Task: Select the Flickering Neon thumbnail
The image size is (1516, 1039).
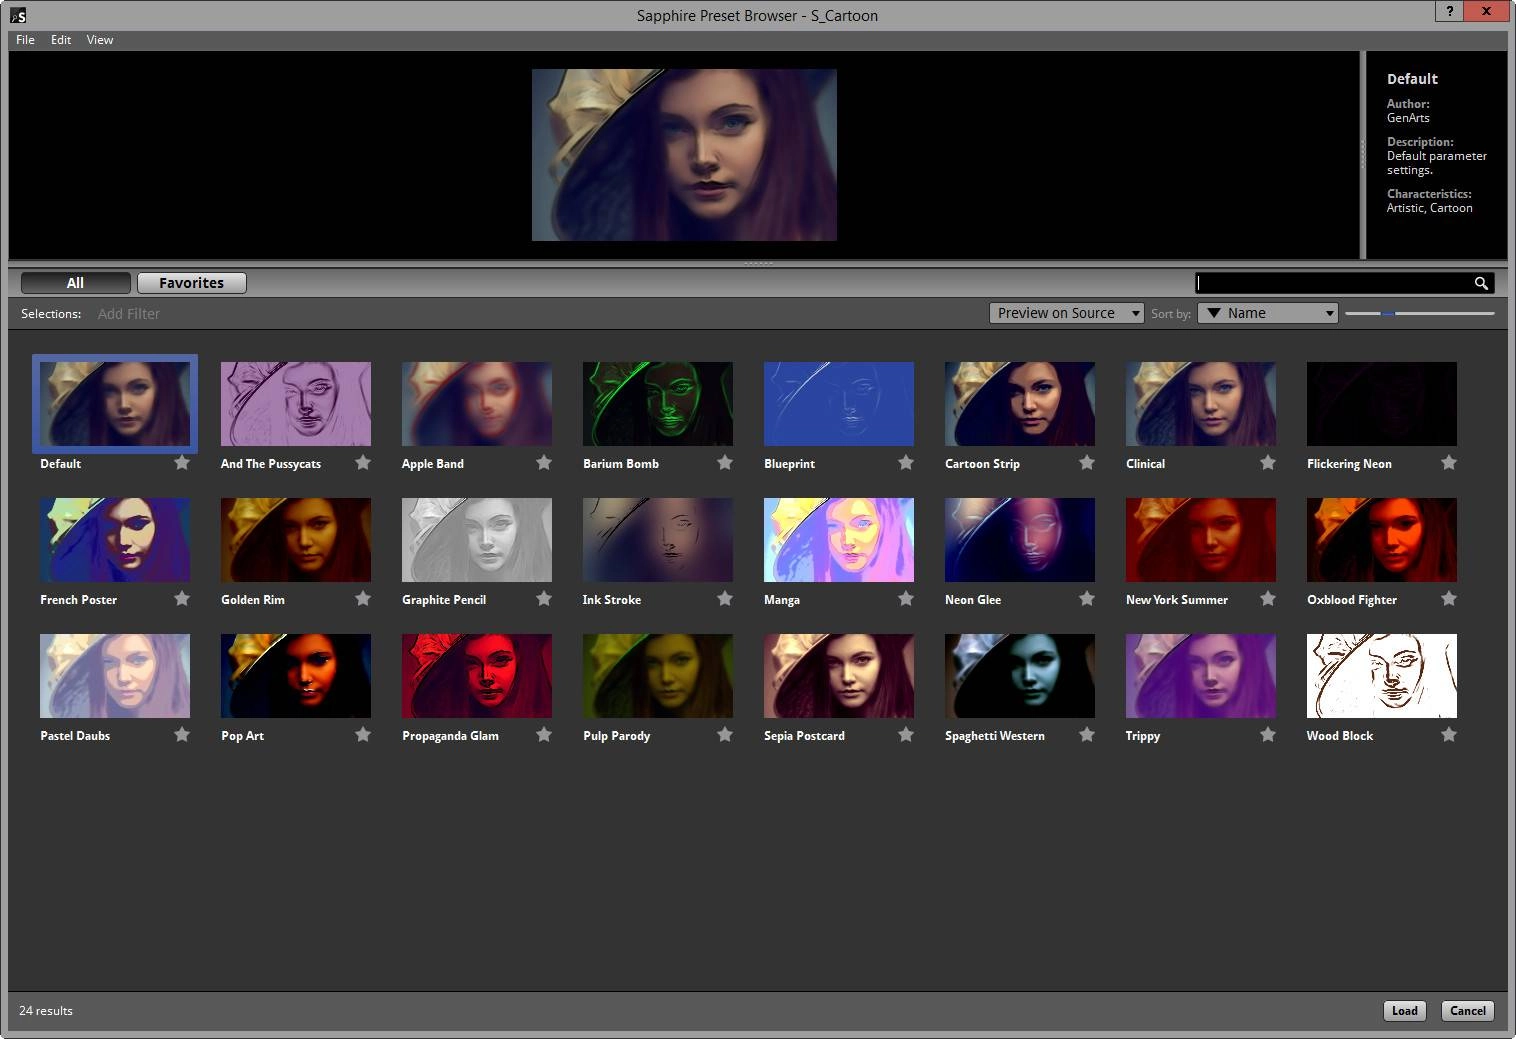Action: [x=1382, y=404]
